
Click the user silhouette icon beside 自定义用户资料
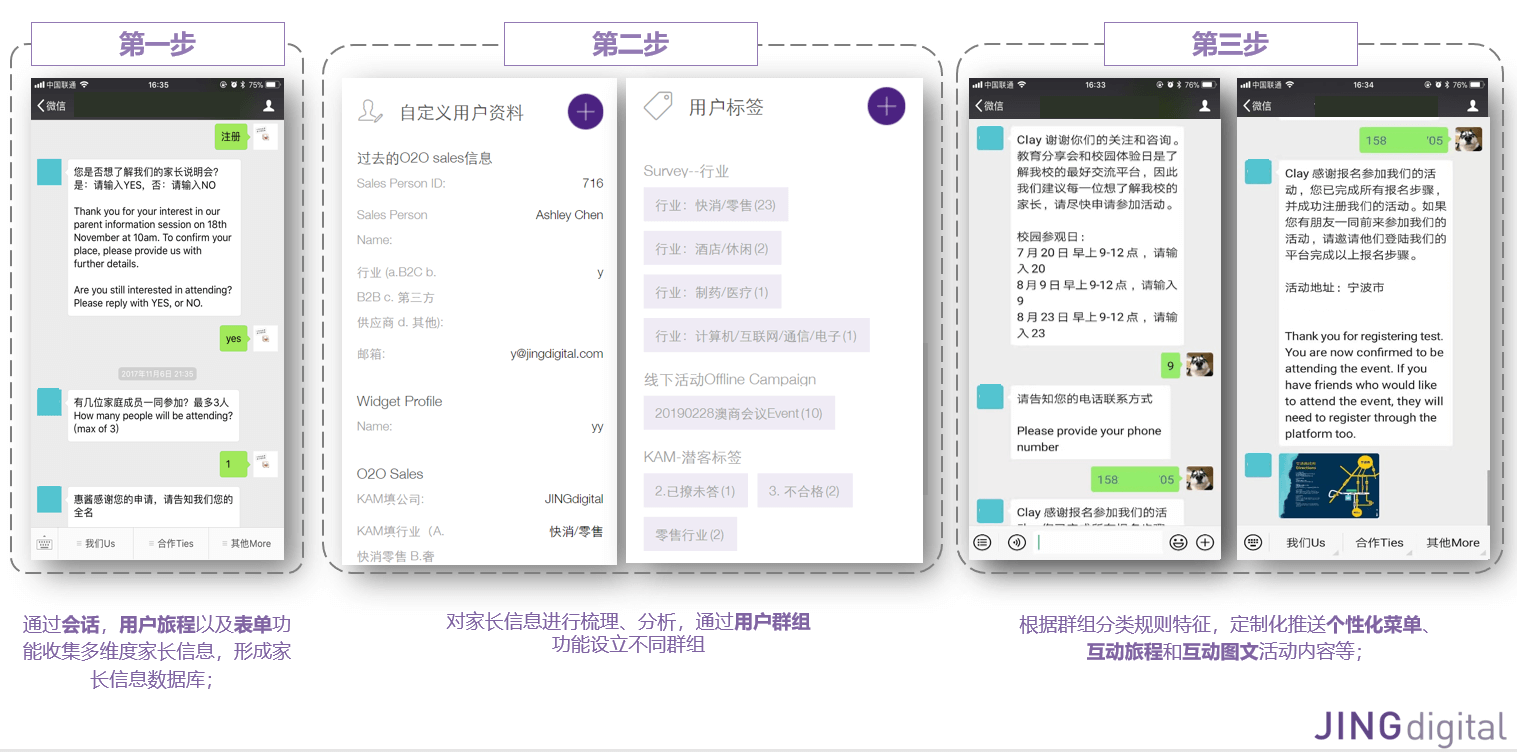[x=370, y=112]
